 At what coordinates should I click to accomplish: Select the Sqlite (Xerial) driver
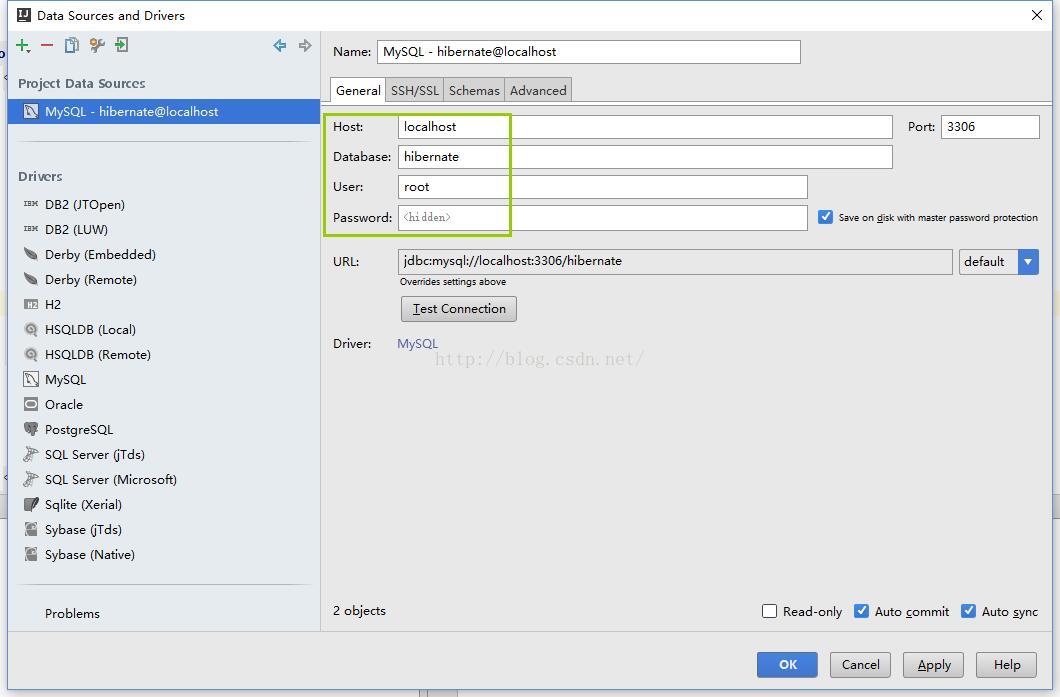click(x=83, y=504)
